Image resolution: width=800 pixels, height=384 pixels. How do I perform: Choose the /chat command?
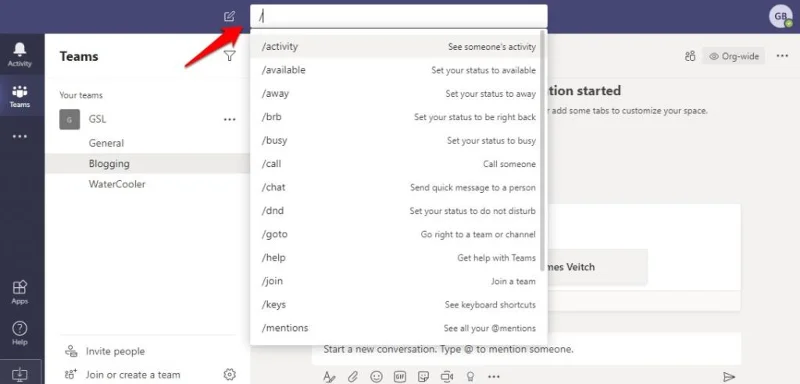click(398, 187)
